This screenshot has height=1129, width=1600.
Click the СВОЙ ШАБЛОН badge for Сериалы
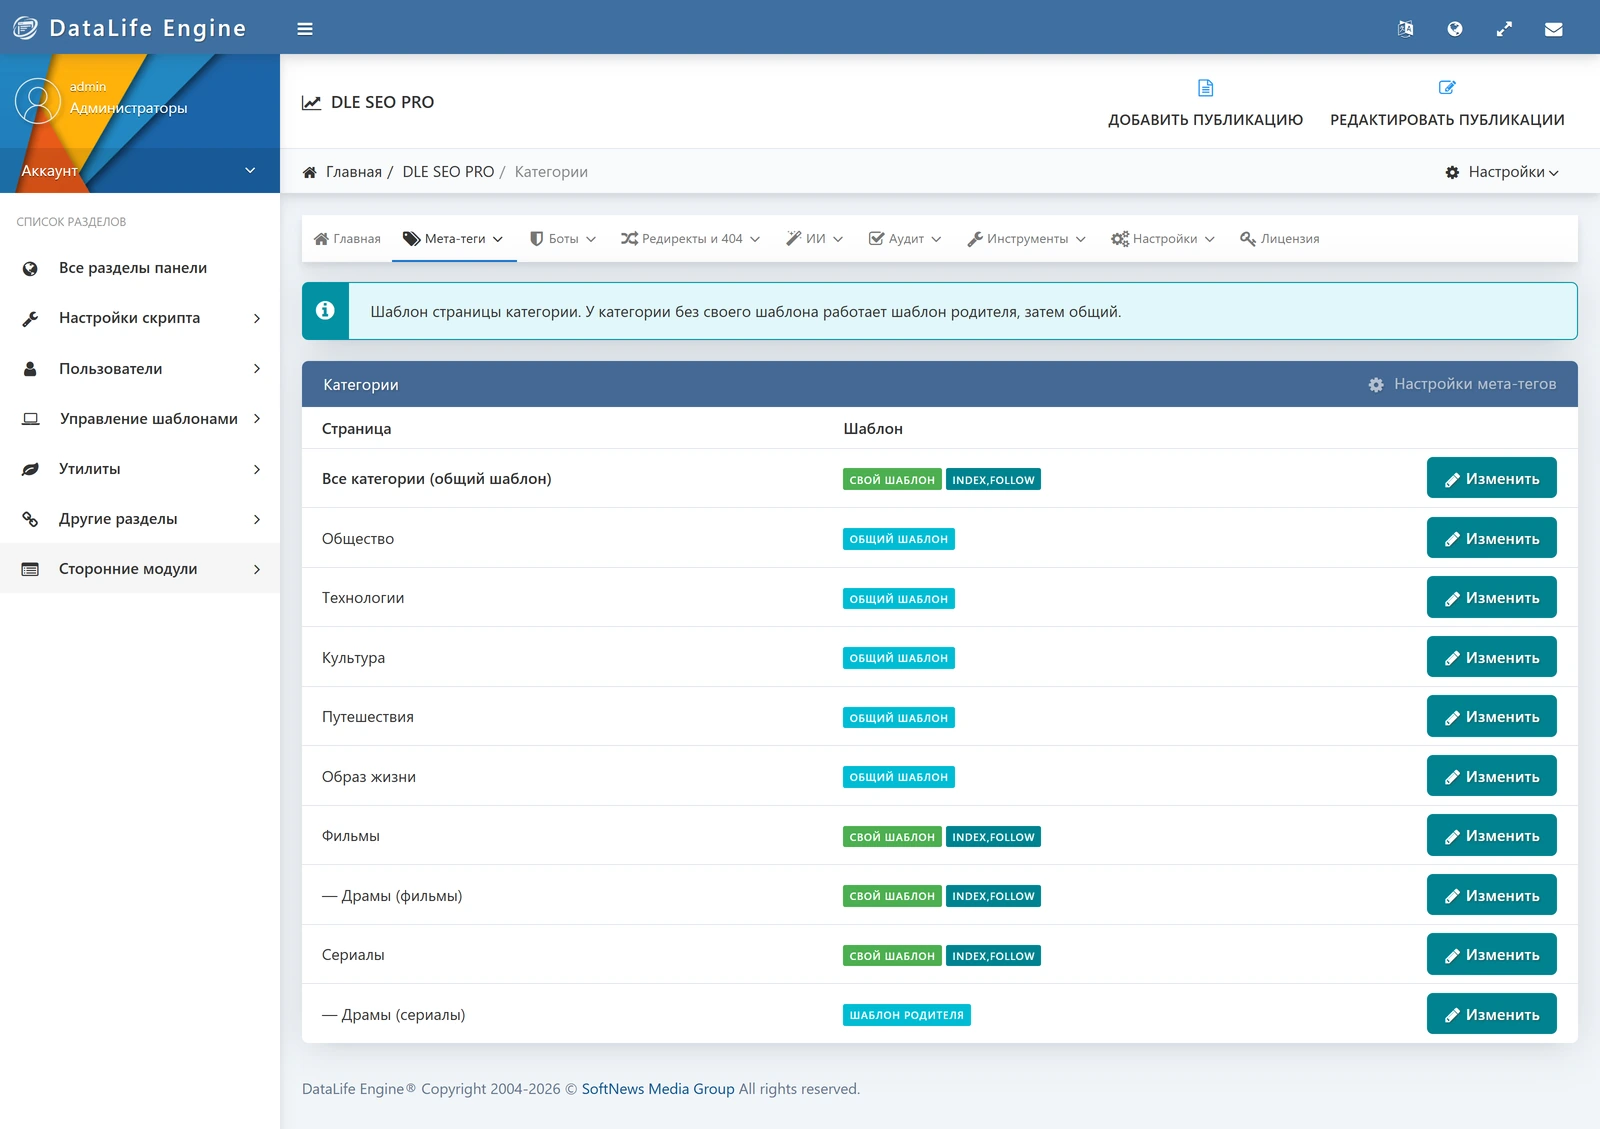pyautogui.click(x=892, y=956)
